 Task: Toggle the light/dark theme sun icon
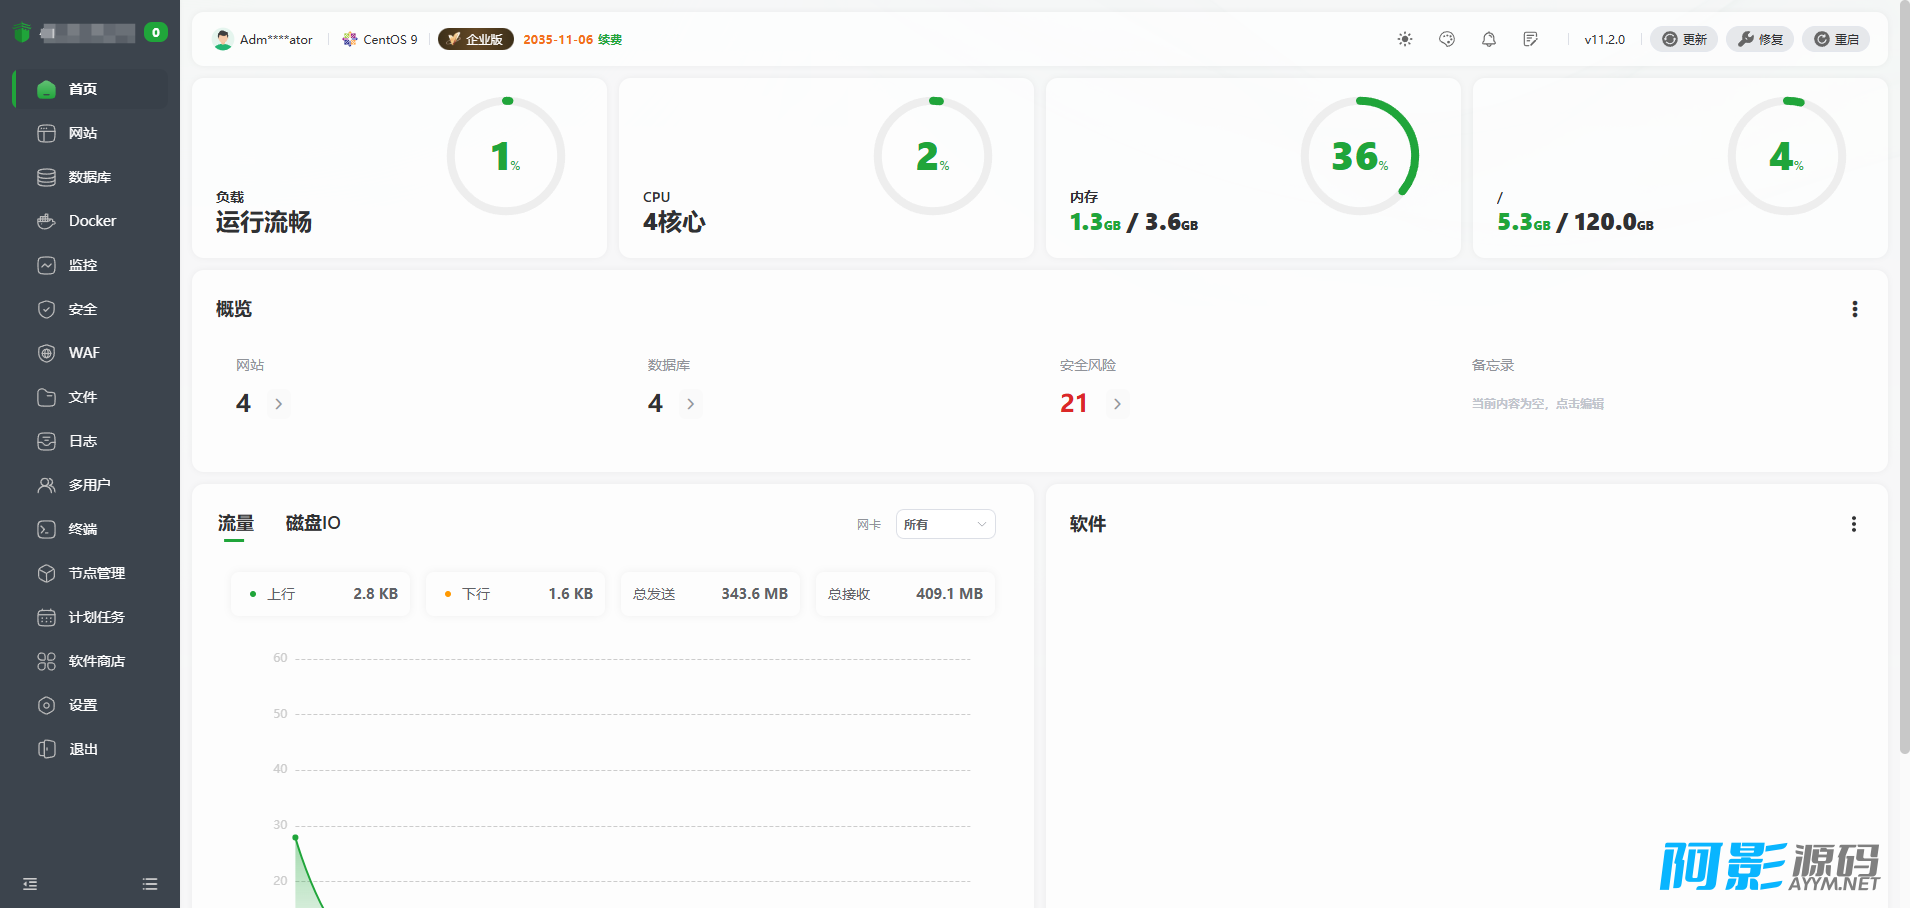click(1404, 39)
